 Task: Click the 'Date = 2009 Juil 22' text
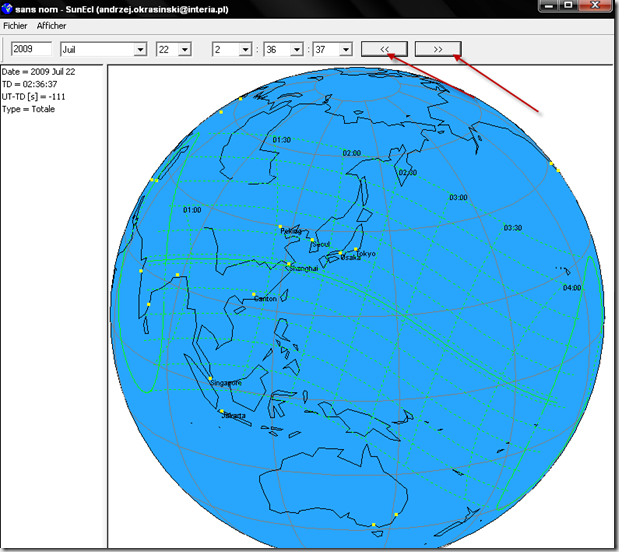tap(38, 72)
